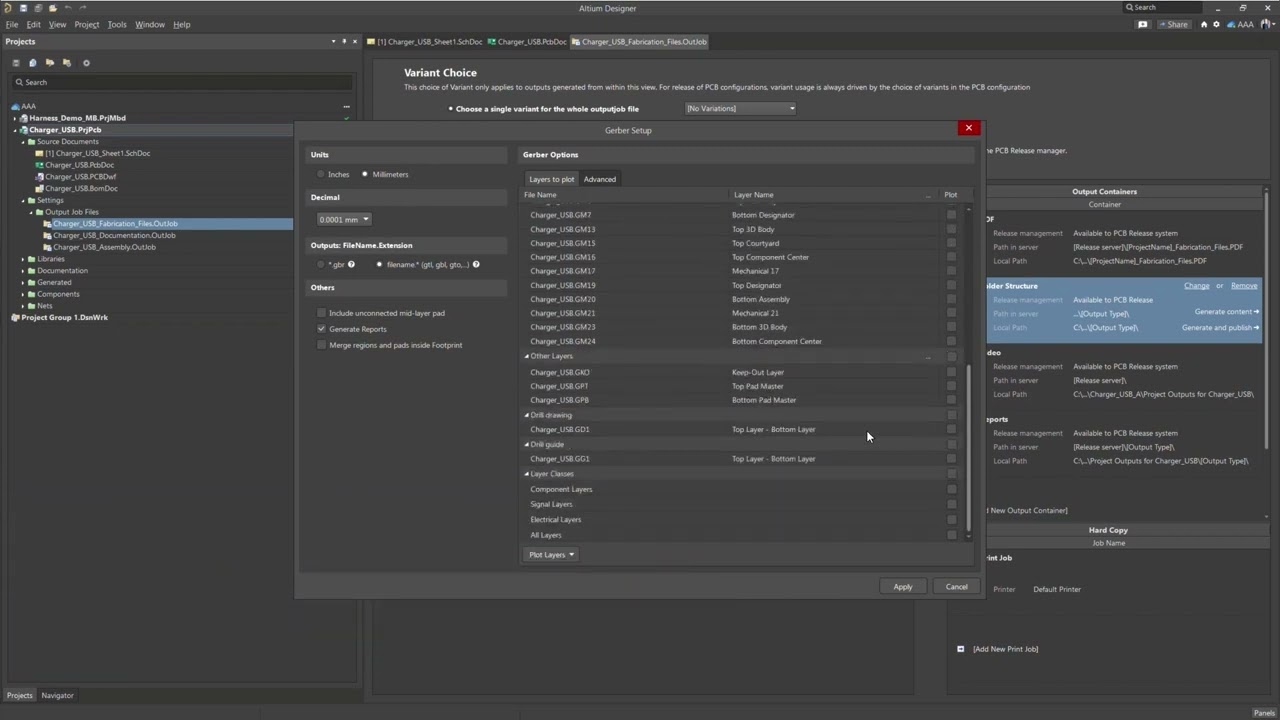Viewport: 1280px width, 720px height.
Task: Click the Apply button
Action: point(902,587)
